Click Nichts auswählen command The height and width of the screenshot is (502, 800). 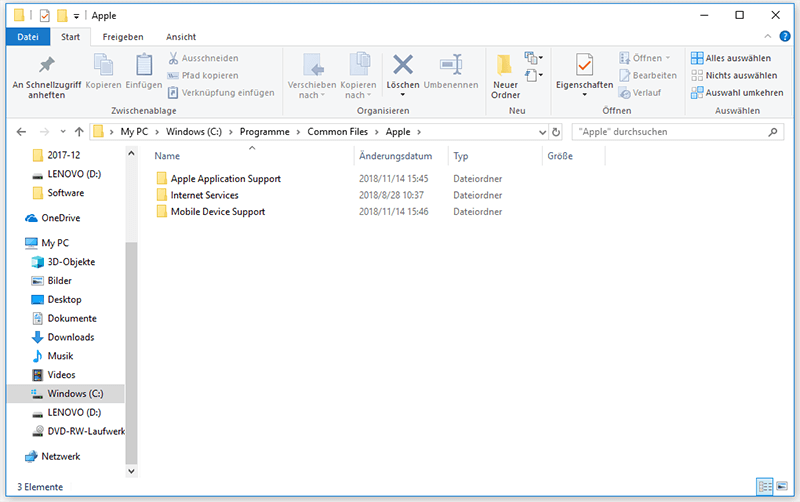point(734,76)
